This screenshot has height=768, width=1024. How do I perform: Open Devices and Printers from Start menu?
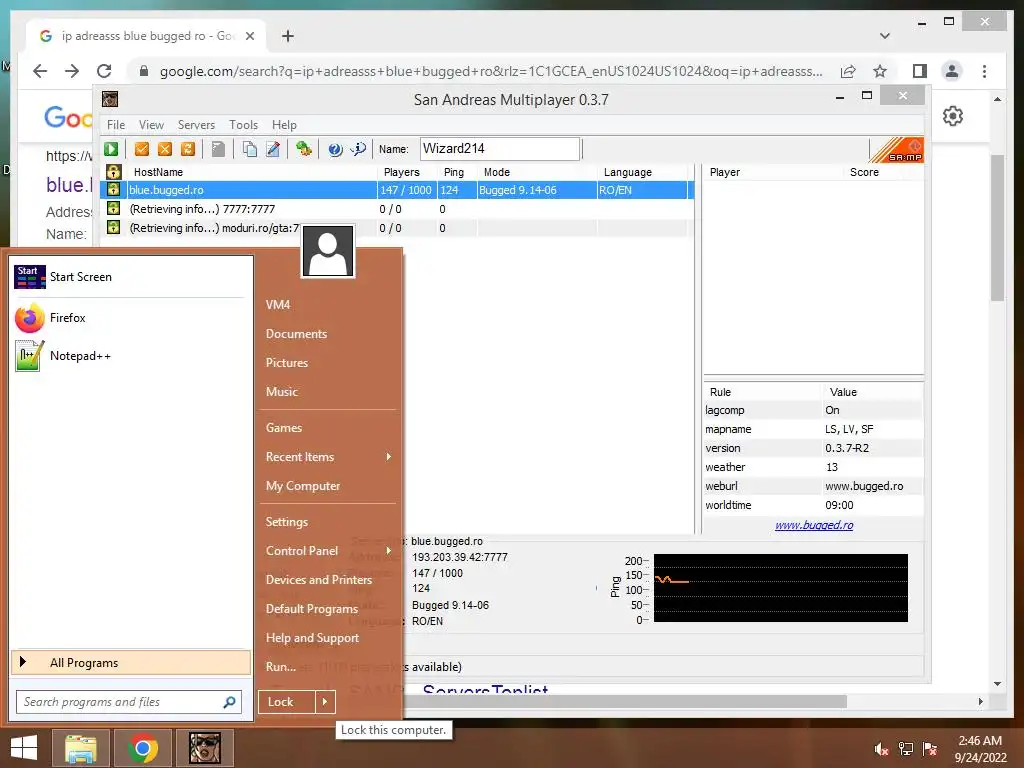[318, 580]
